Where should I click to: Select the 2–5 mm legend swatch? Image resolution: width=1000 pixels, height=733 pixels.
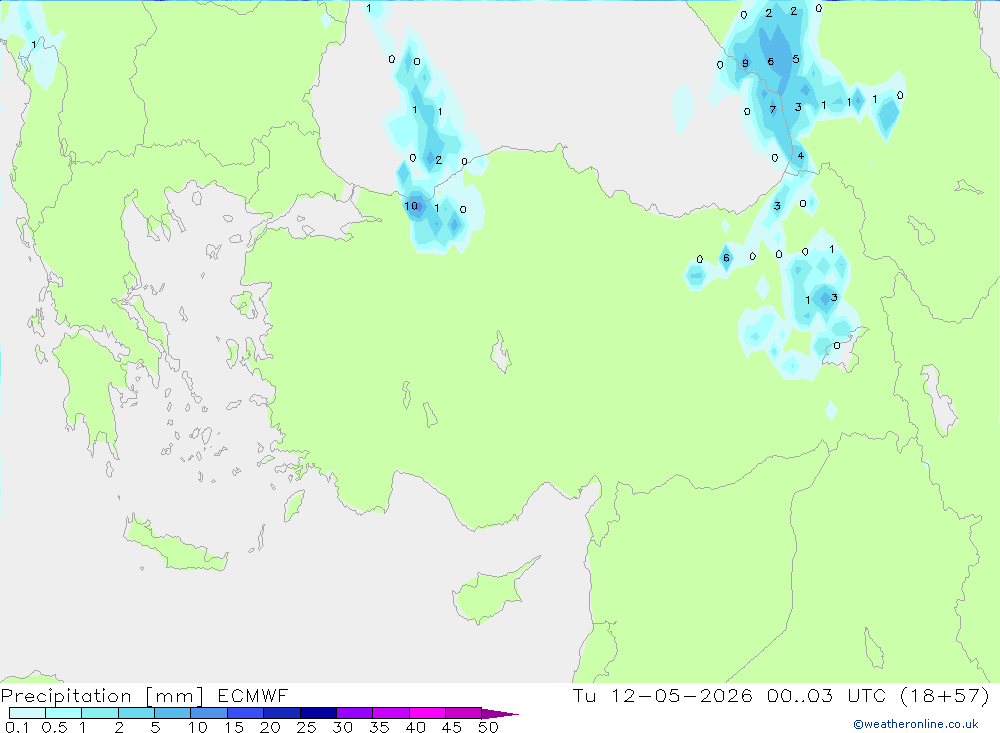[x=136, y=713]
